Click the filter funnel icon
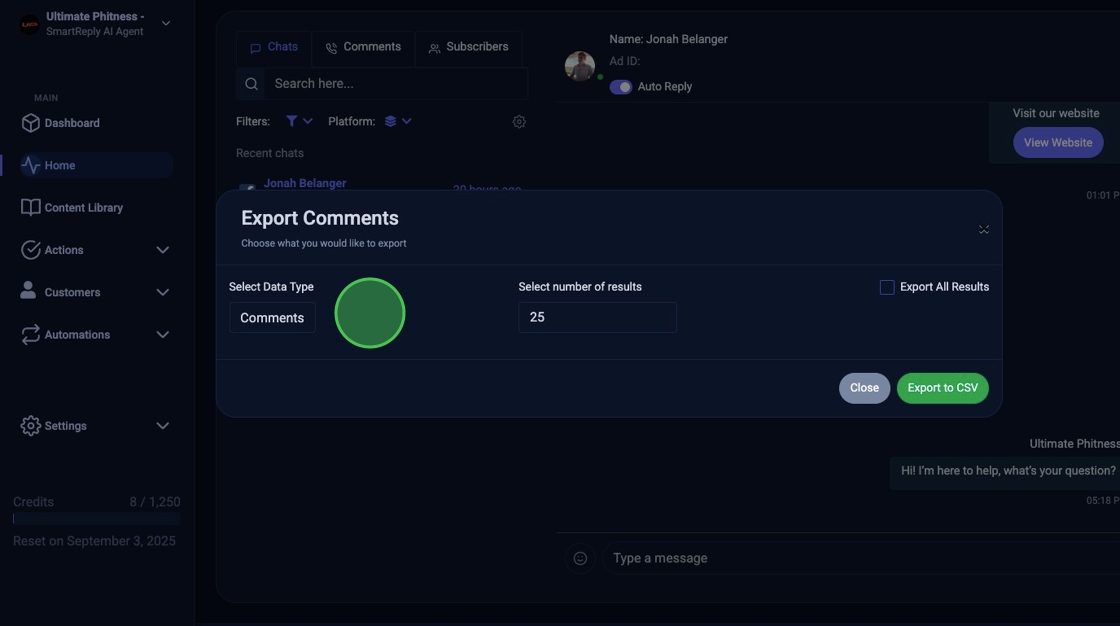The image size is (1120, 626). (x=291, y=121)
